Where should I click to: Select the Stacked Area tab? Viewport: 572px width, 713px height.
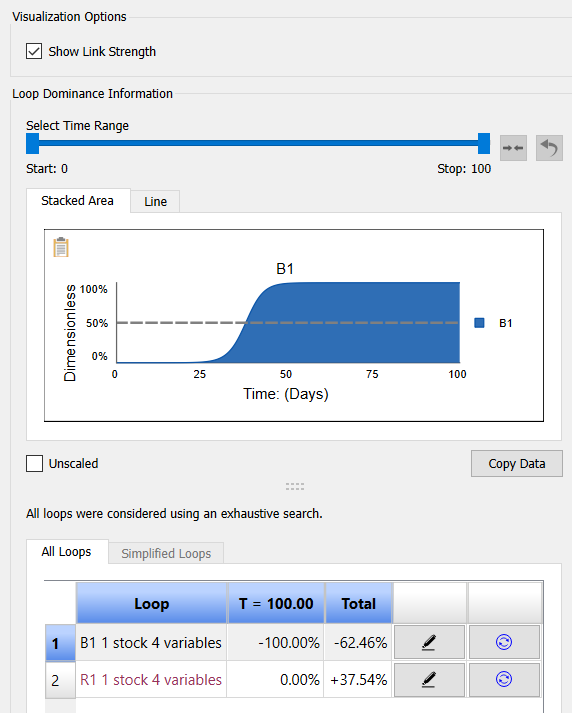point(78,201)
